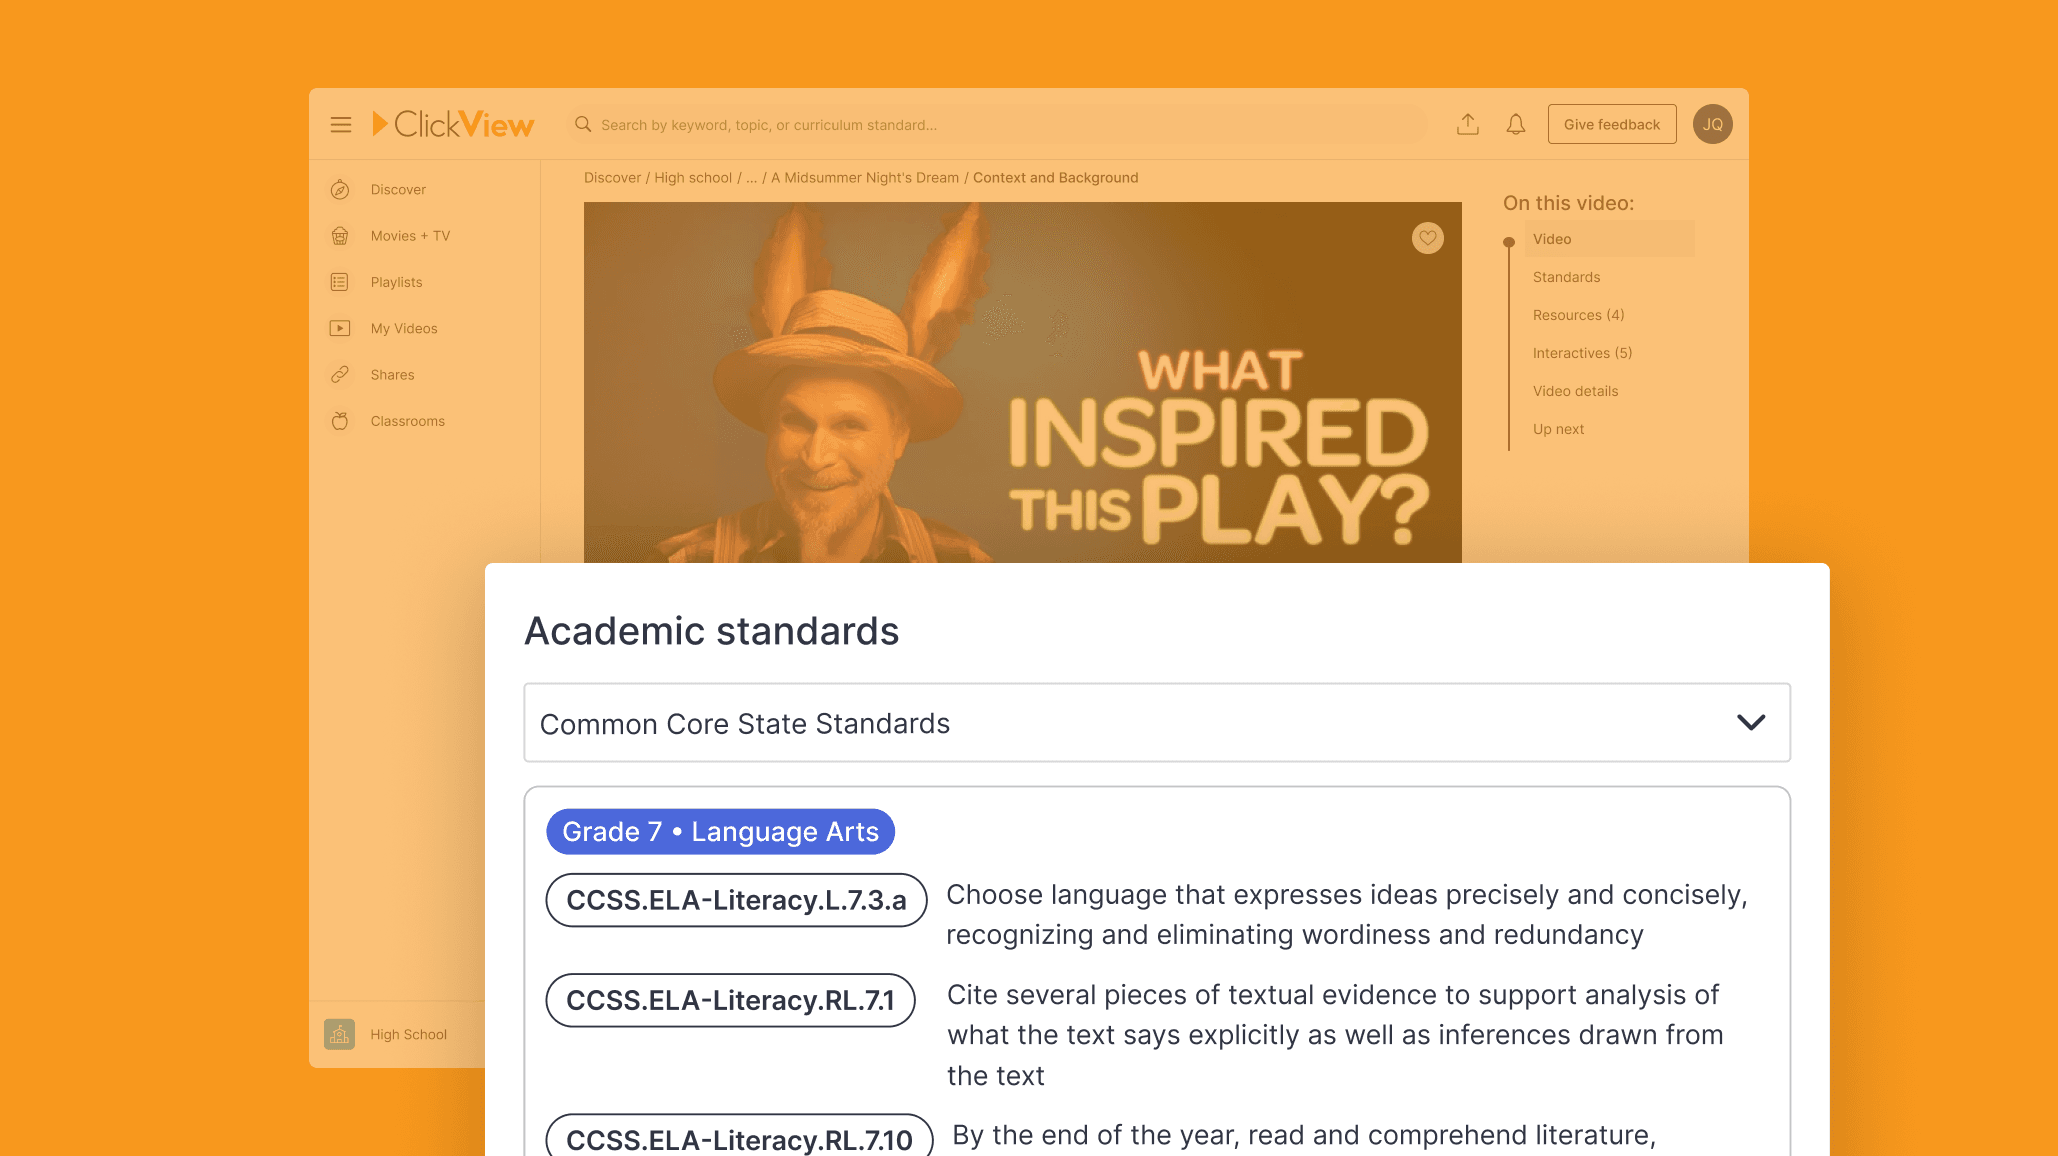This screenshot has width=2058, height=1156.
Task: Click the Movies + TV popcorn icon
Action: 340,236
